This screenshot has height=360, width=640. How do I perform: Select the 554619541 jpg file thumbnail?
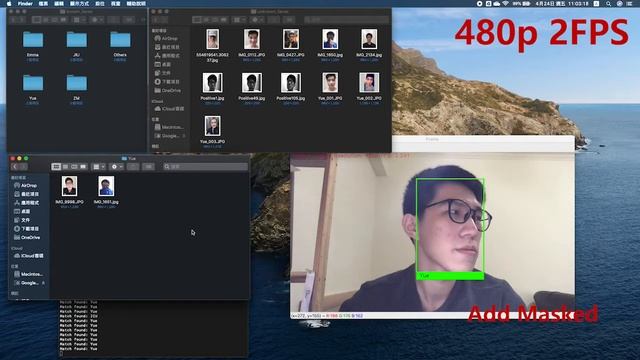(x=213, y=39)
